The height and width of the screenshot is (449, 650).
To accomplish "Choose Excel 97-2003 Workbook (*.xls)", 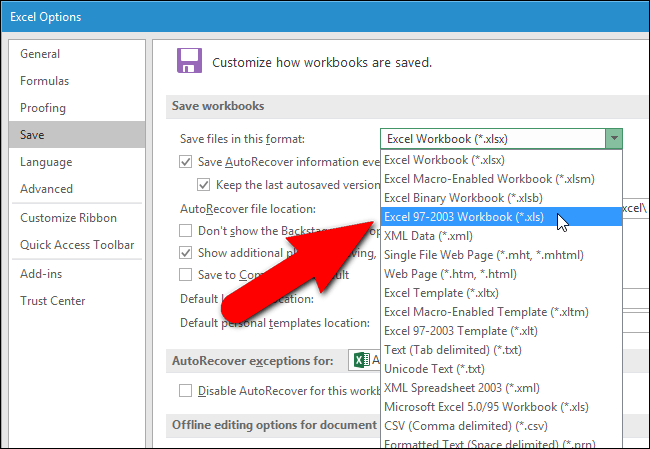I will coord(501,217).
